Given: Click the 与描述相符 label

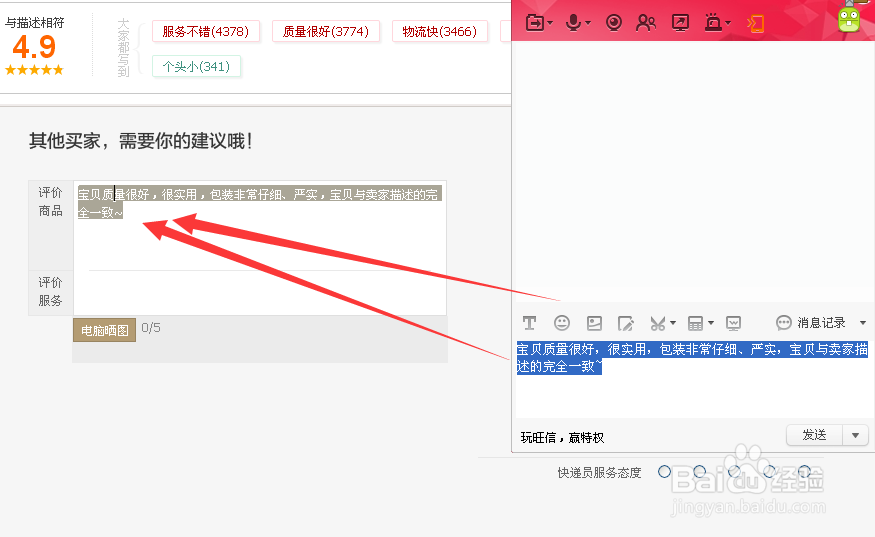Looking at the screenshot, I should click(35, 23).
